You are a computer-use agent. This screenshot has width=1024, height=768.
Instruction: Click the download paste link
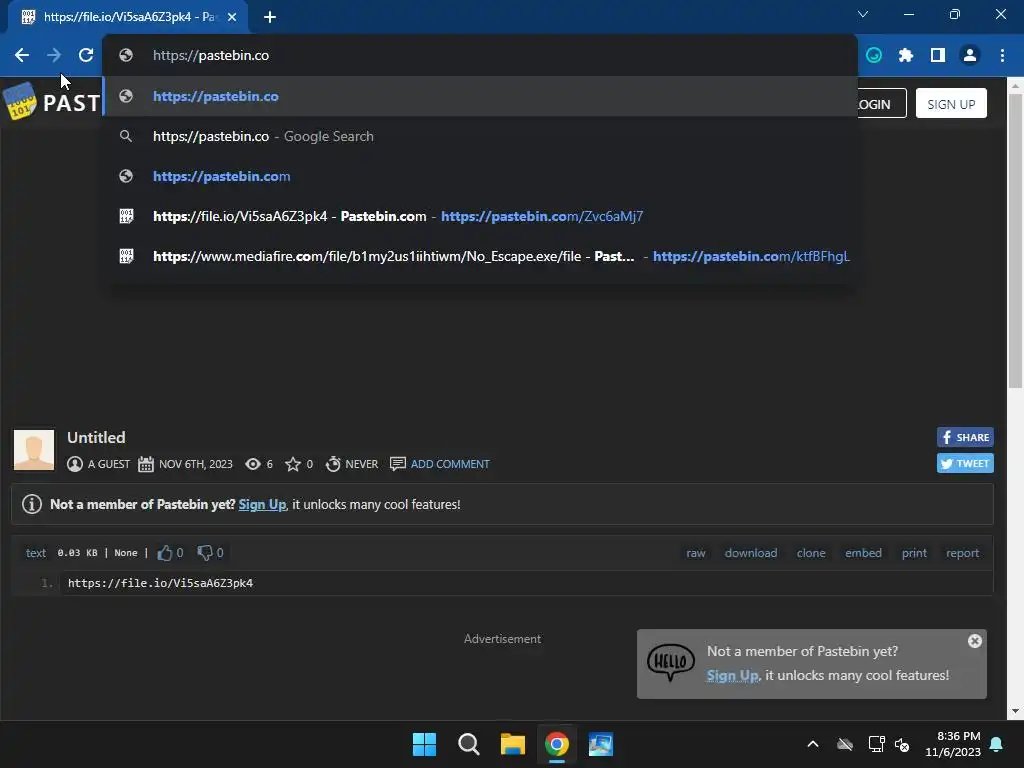(x=750, y=553)
